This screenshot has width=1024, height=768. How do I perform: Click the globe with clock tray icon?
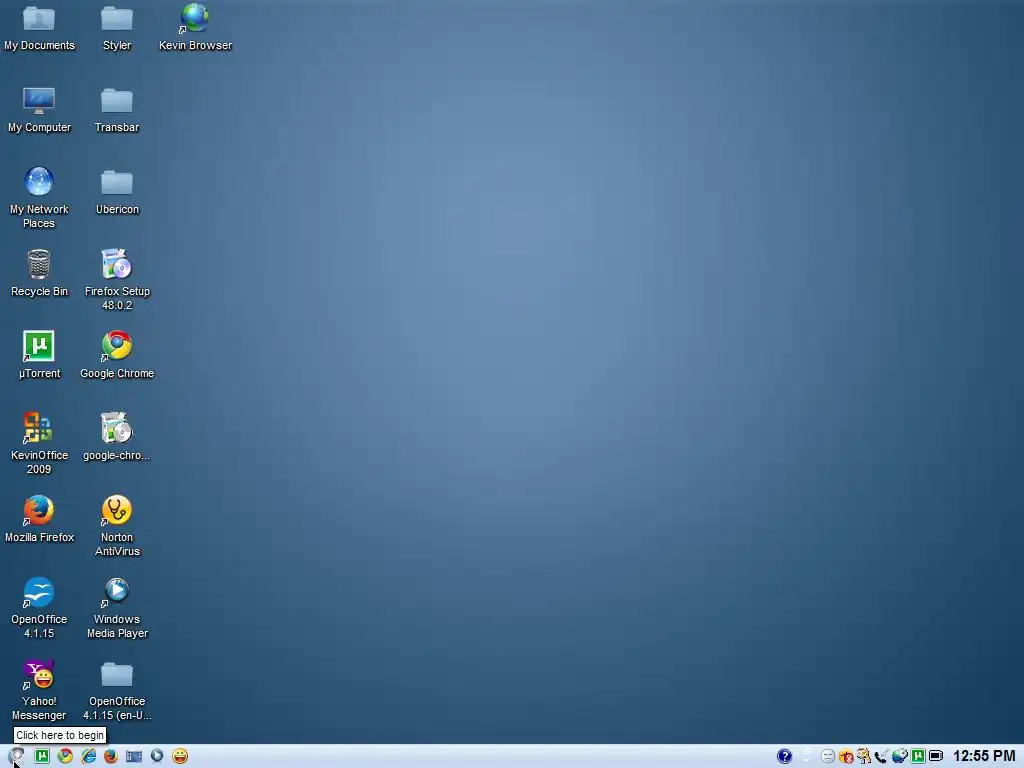(900, 756)
